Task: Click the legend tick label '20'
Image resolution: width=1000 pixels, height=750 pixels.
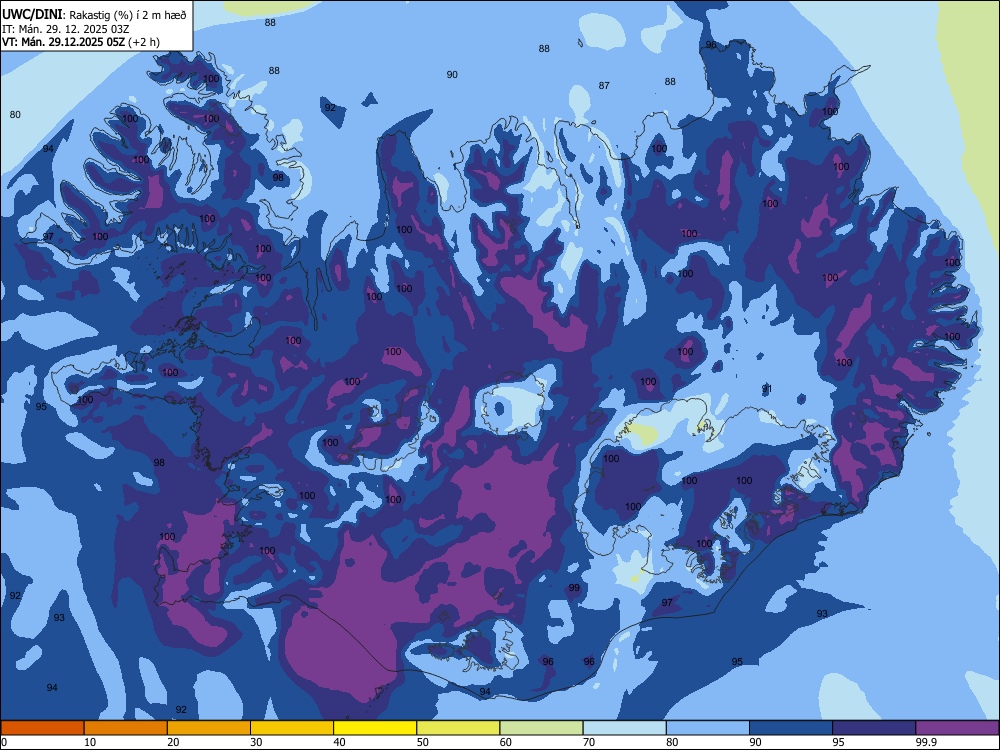Action: [x=173, y=742]
